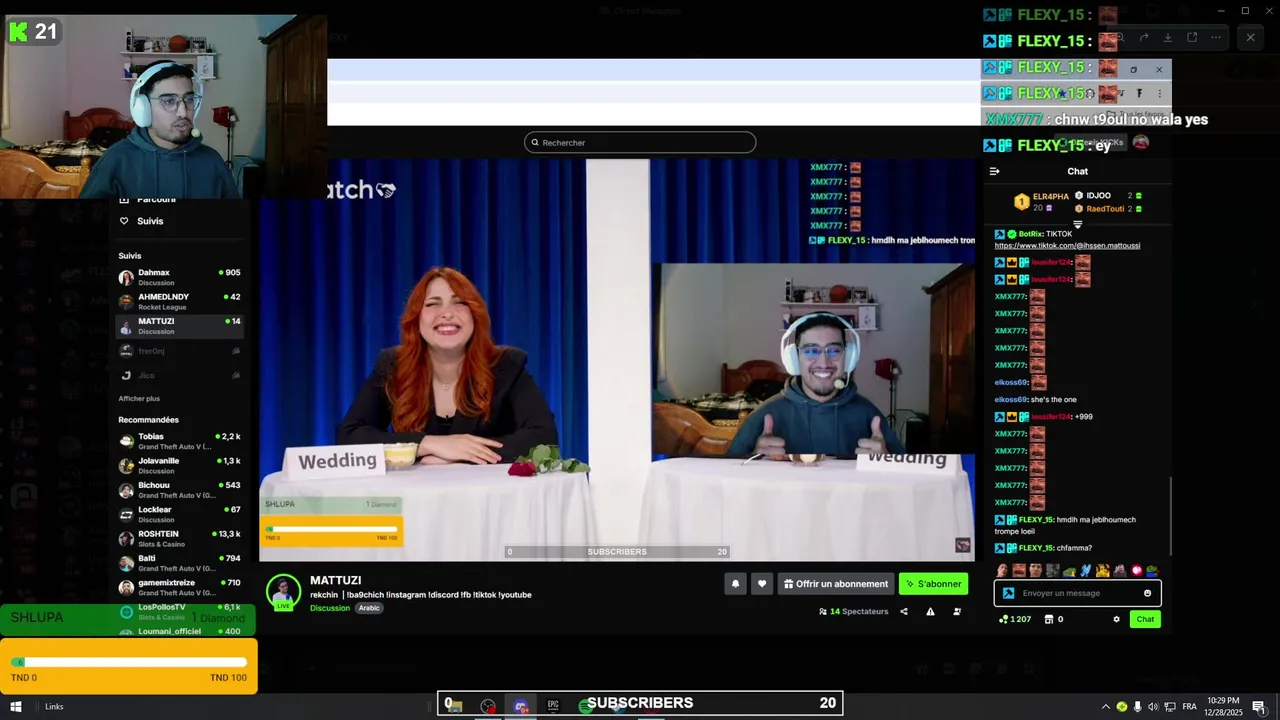1280x720 pixels.
Task: Open chat settings gear icon
Action: (x=1116, y=619)
